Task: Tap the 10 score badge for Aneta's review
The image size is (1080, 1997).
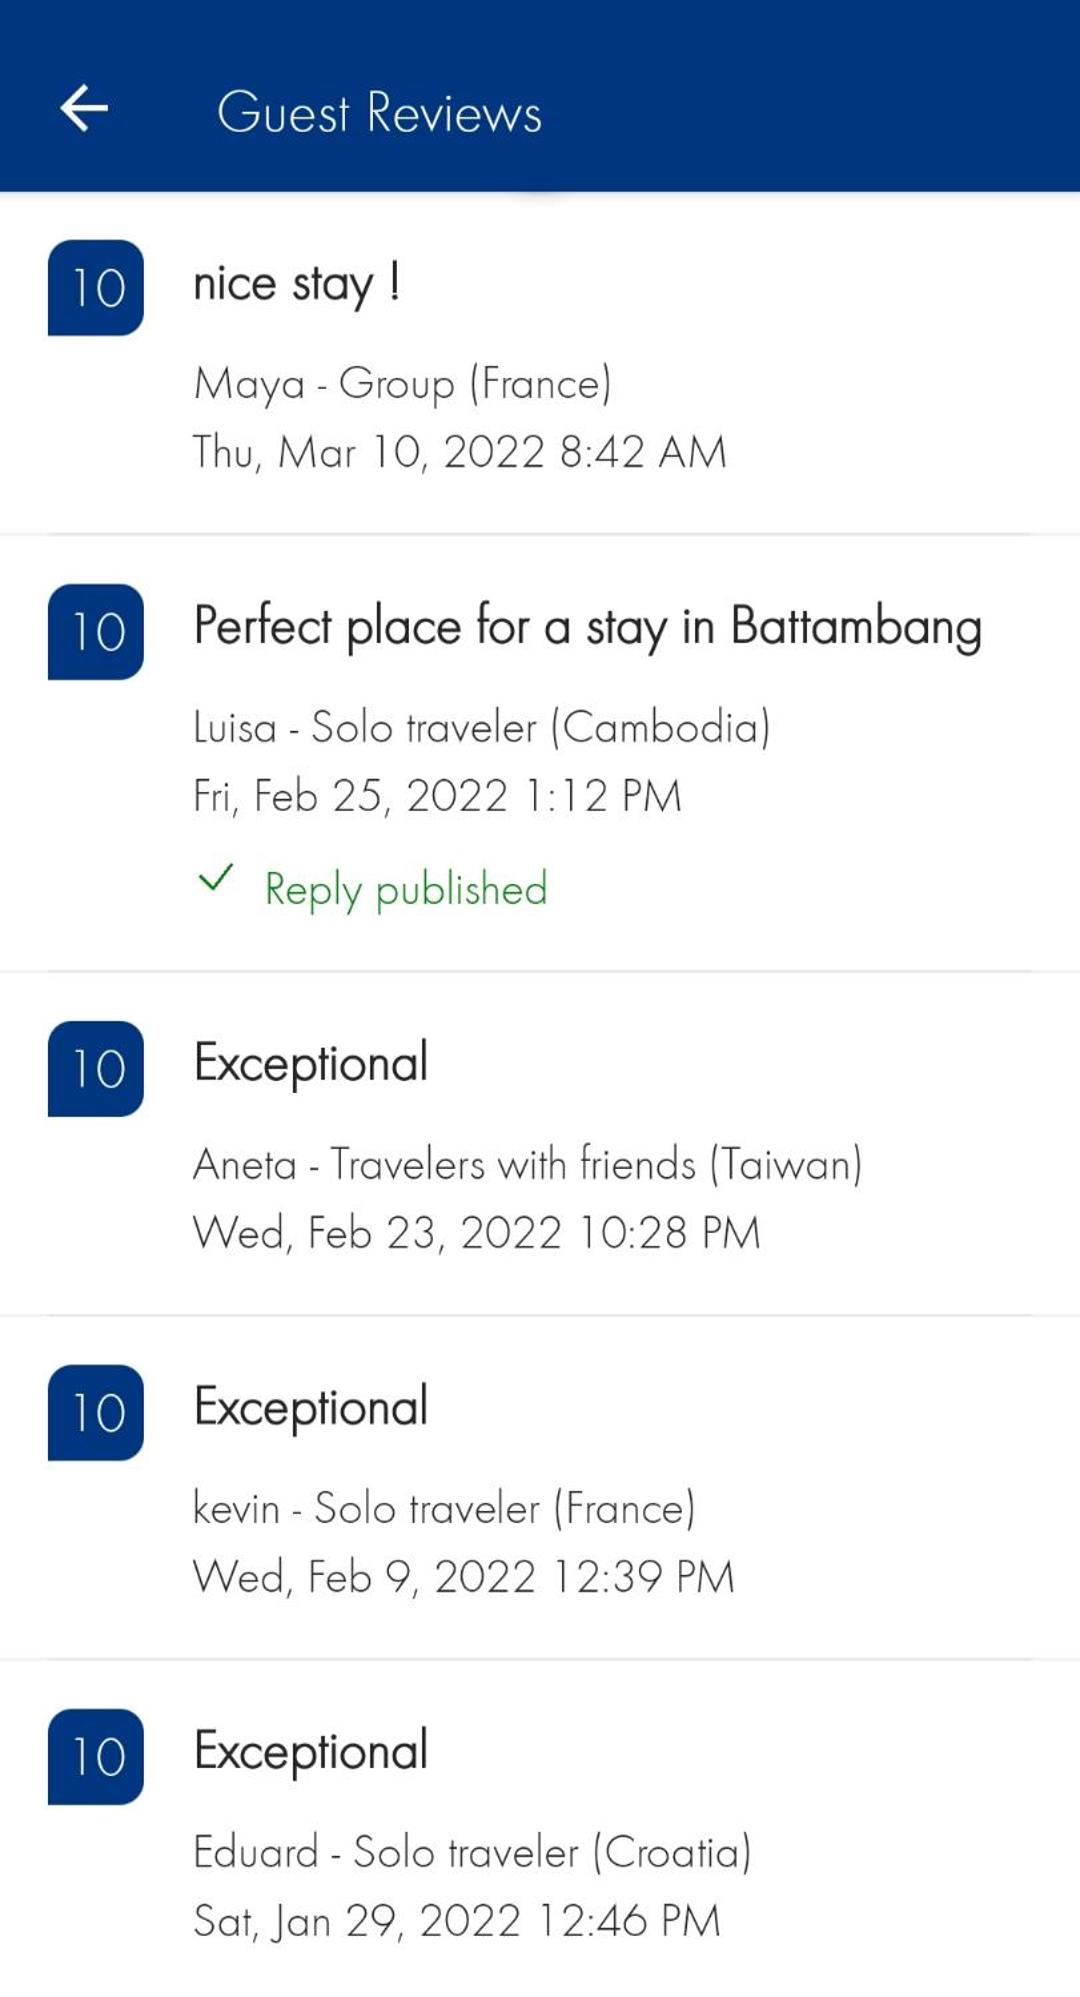Action: point(96,1069)
